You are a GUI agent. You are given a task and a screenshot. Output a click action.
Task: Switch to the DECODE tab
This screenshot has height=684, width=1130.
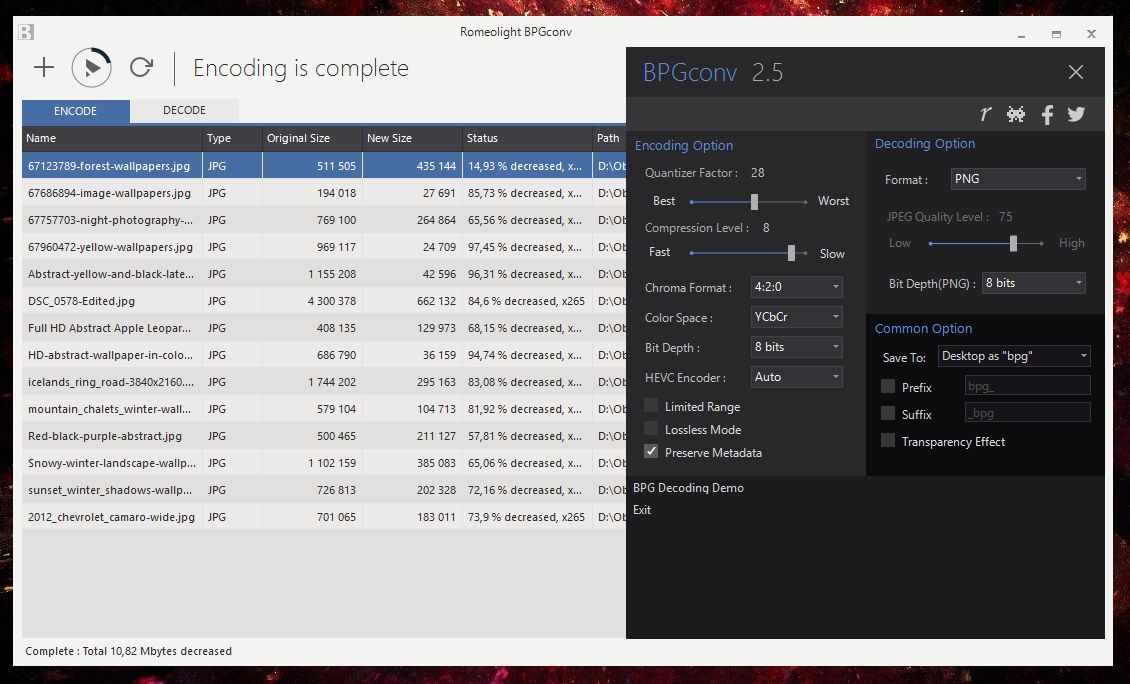pos(184,110)
